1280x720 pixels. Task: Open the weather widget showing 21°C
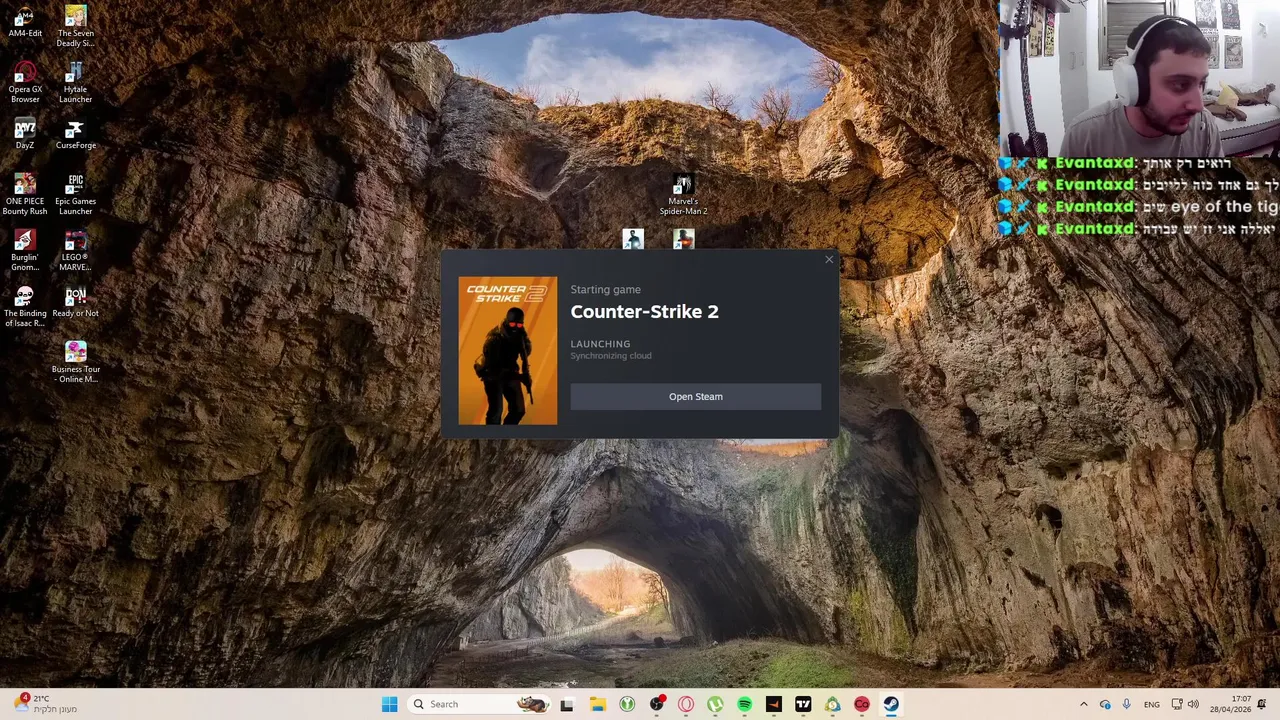(44, 704)
